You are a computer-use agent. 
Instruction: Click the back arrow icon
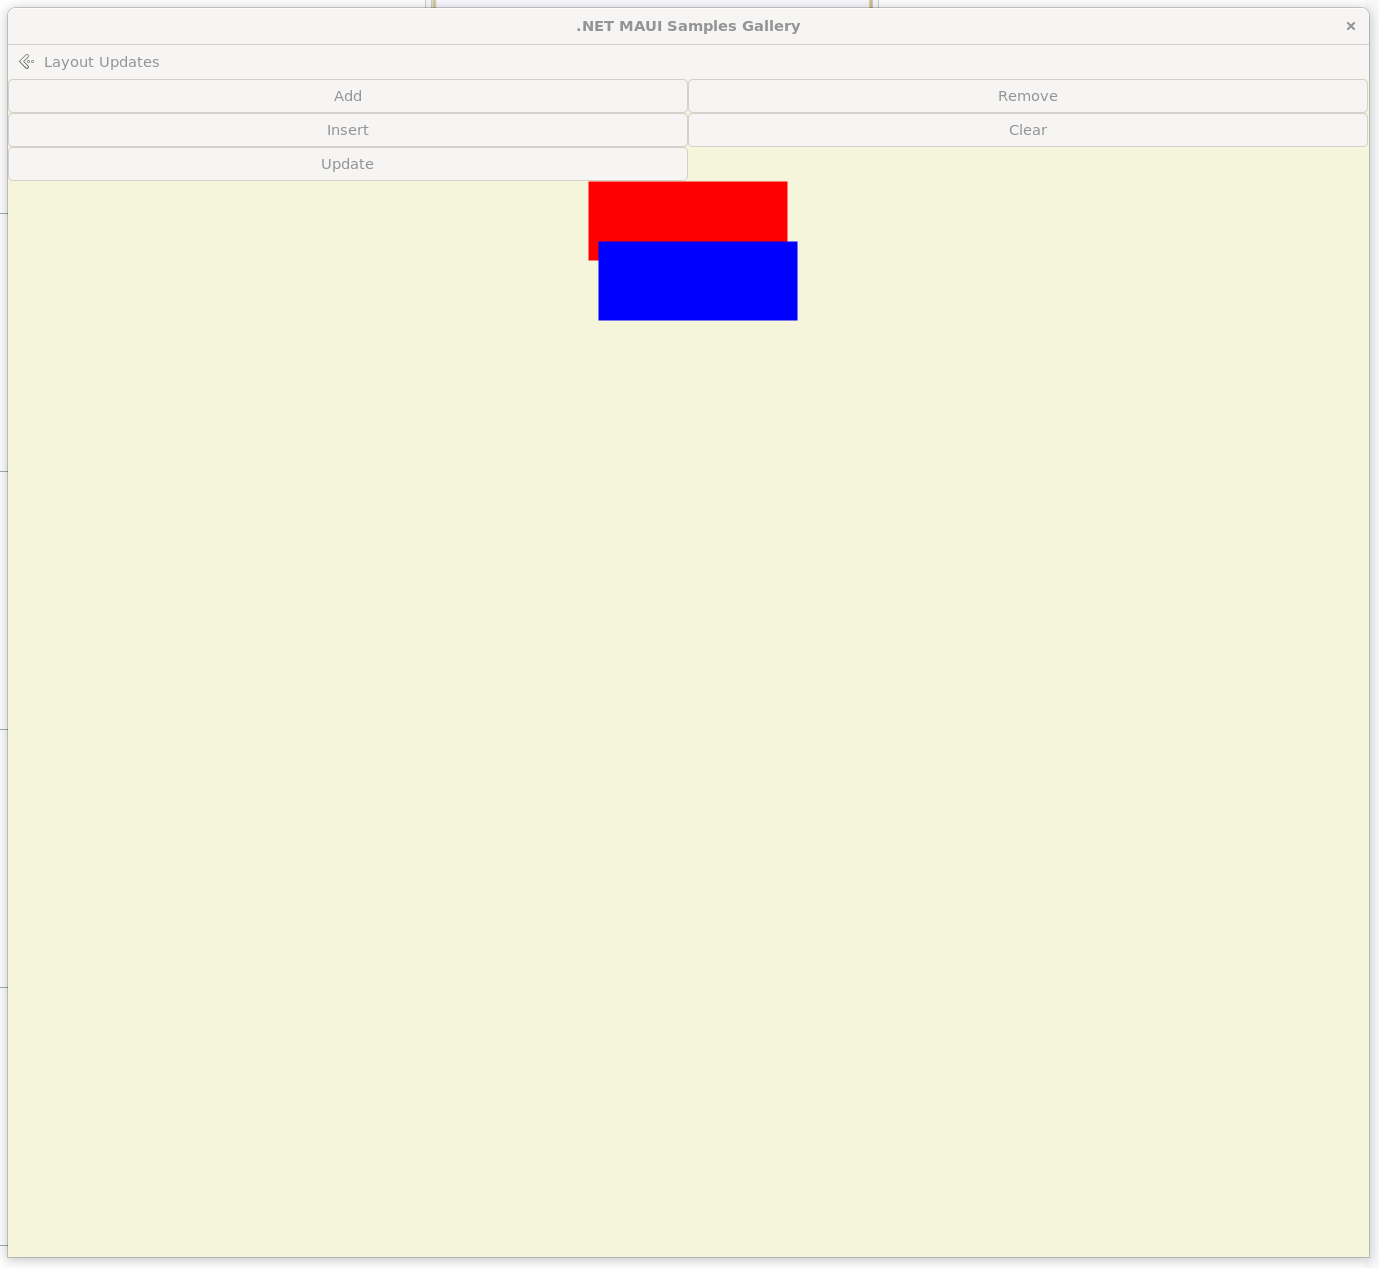pyautogui.click(x=26, y=62)
